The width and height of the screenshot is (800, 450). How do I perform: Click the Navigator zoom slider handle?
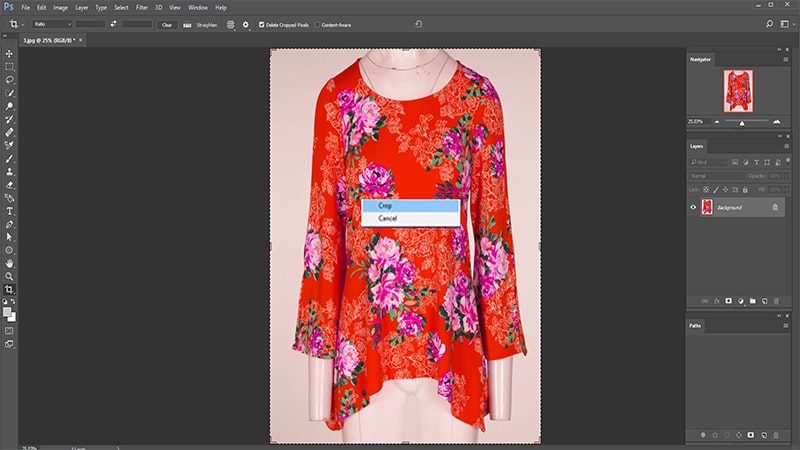click(742, 123)
